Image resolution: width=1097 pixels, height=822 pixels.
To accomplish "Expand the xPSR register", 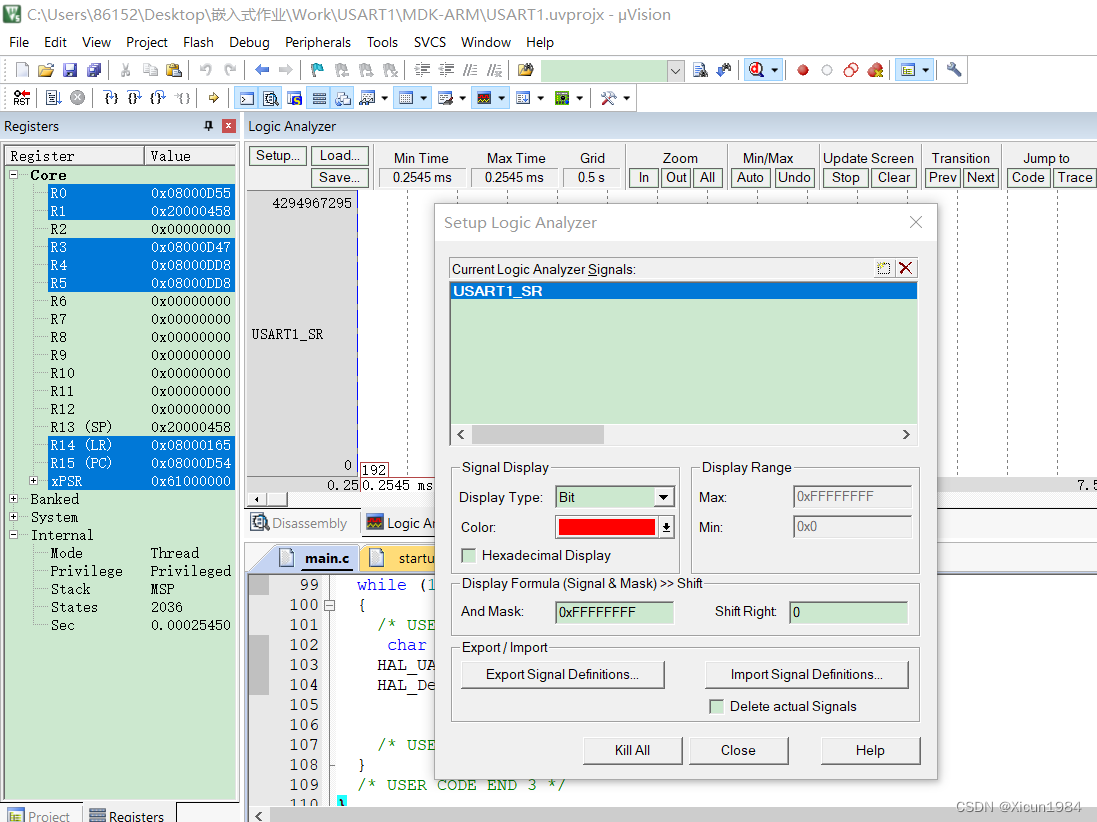I will tap(33, 481).
